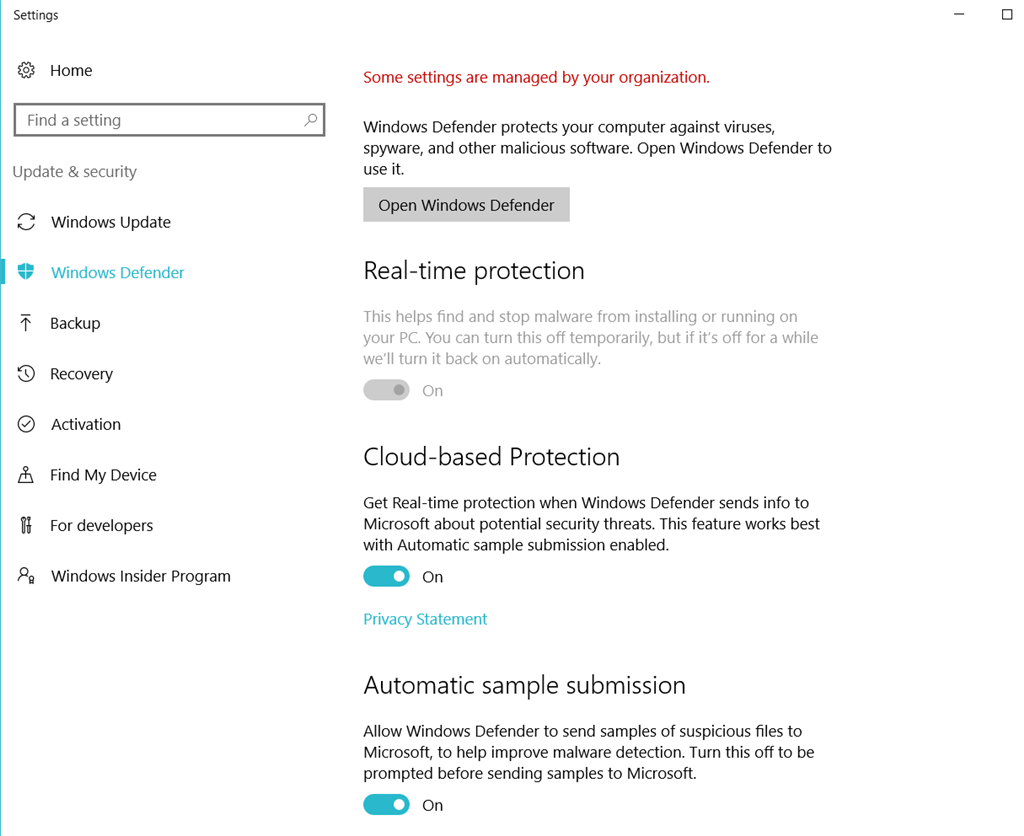The height and width of the screenshot is (836, 1024).
Task: Click the For developers tools icon
Action: click(x=25, y=525)
